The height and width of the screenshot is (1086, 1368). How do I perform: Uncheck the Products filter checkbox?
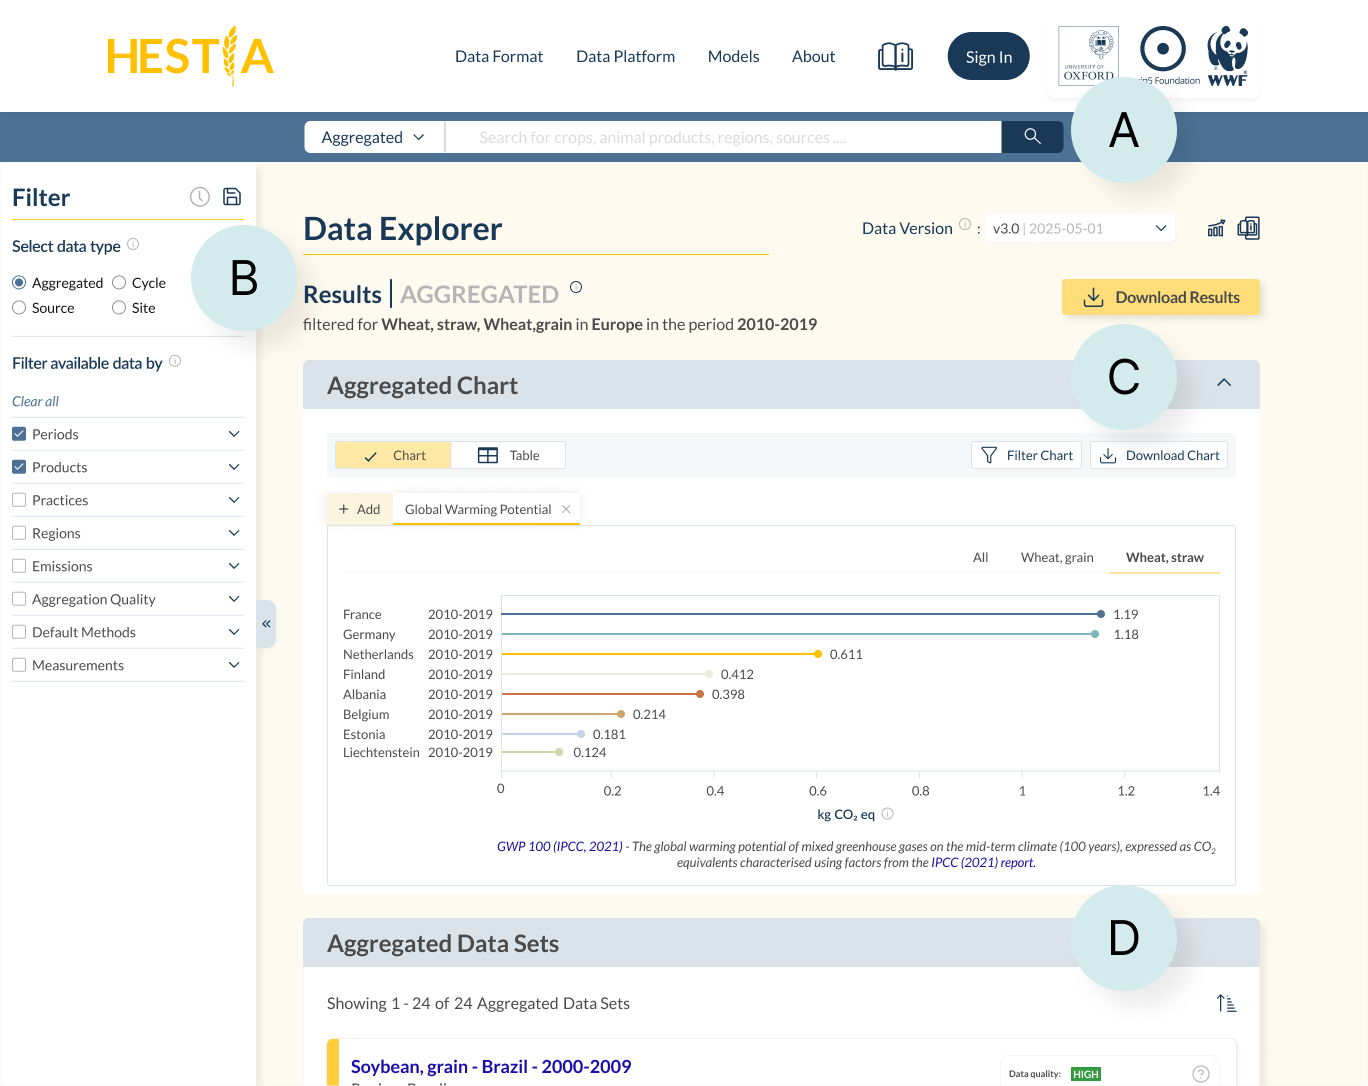(x=19, y=467)
